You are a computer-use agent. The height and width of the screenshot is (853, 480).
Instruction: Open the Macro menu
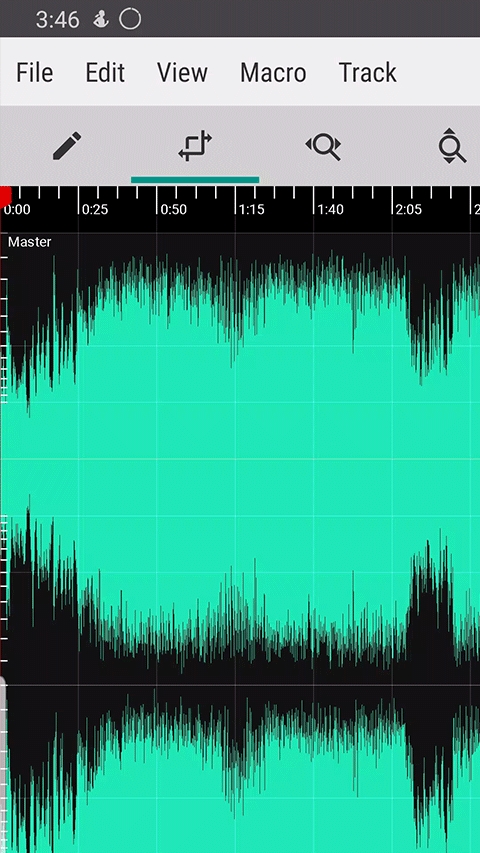click(x=273, y=72)
